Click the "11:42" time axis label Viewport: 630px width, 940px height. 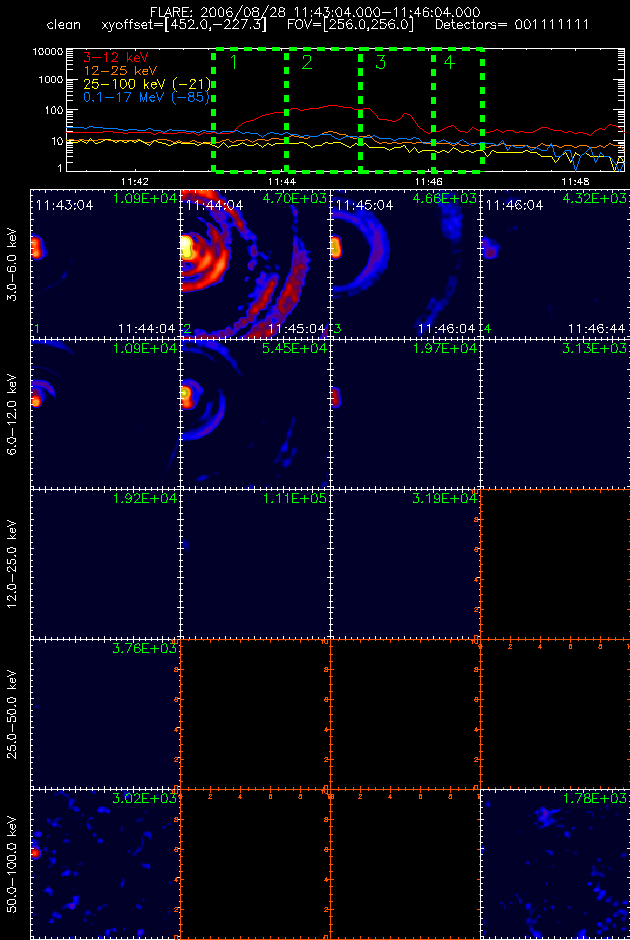click(134, 180)
